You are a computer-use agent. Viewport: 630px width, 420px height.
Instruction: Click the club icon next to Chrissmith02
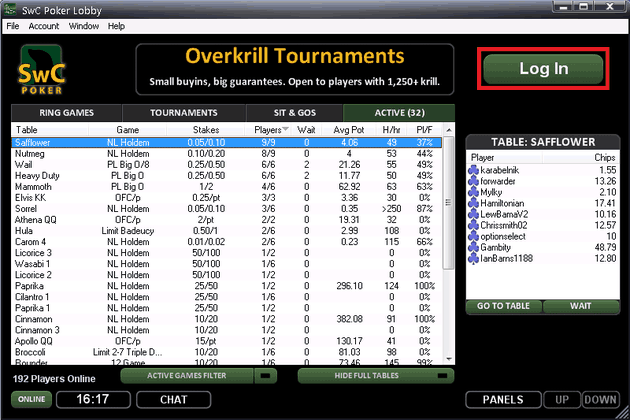coord(473,225)
